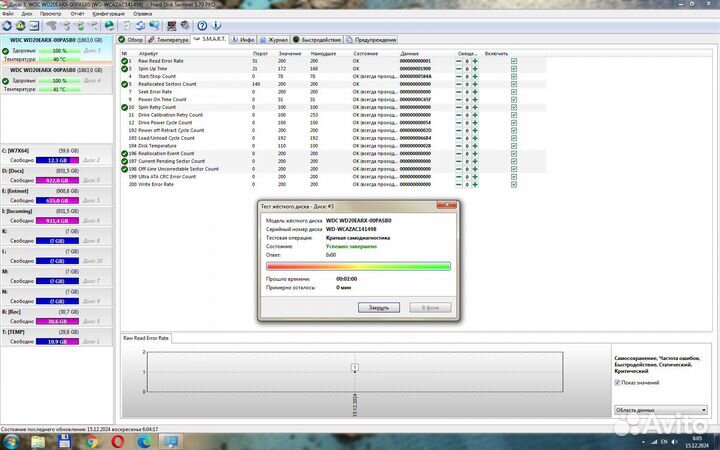Click minus offset for Power On Time Count

click(x=459, y=100)
